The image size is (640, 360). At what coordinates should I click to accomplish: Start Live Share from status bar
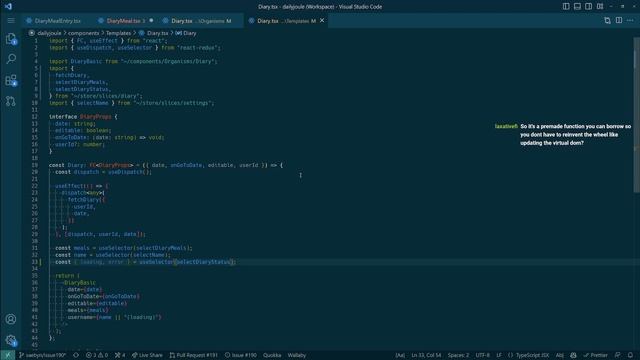147,355
